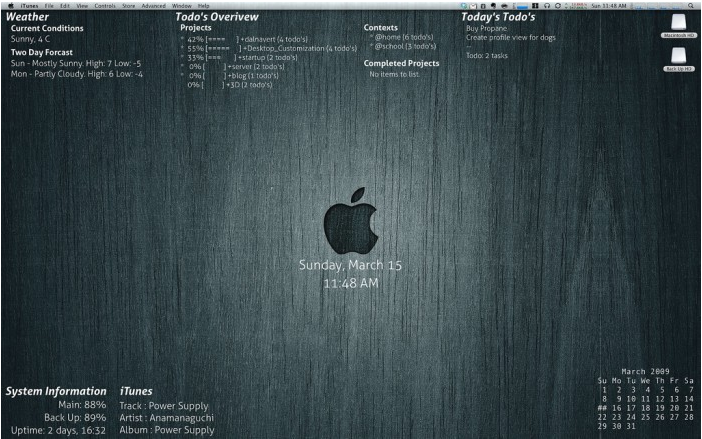Click the network speed meter in menu bar
Image resolution: width=702 pixels, height=439 pixels.
[x=576, y=6]
